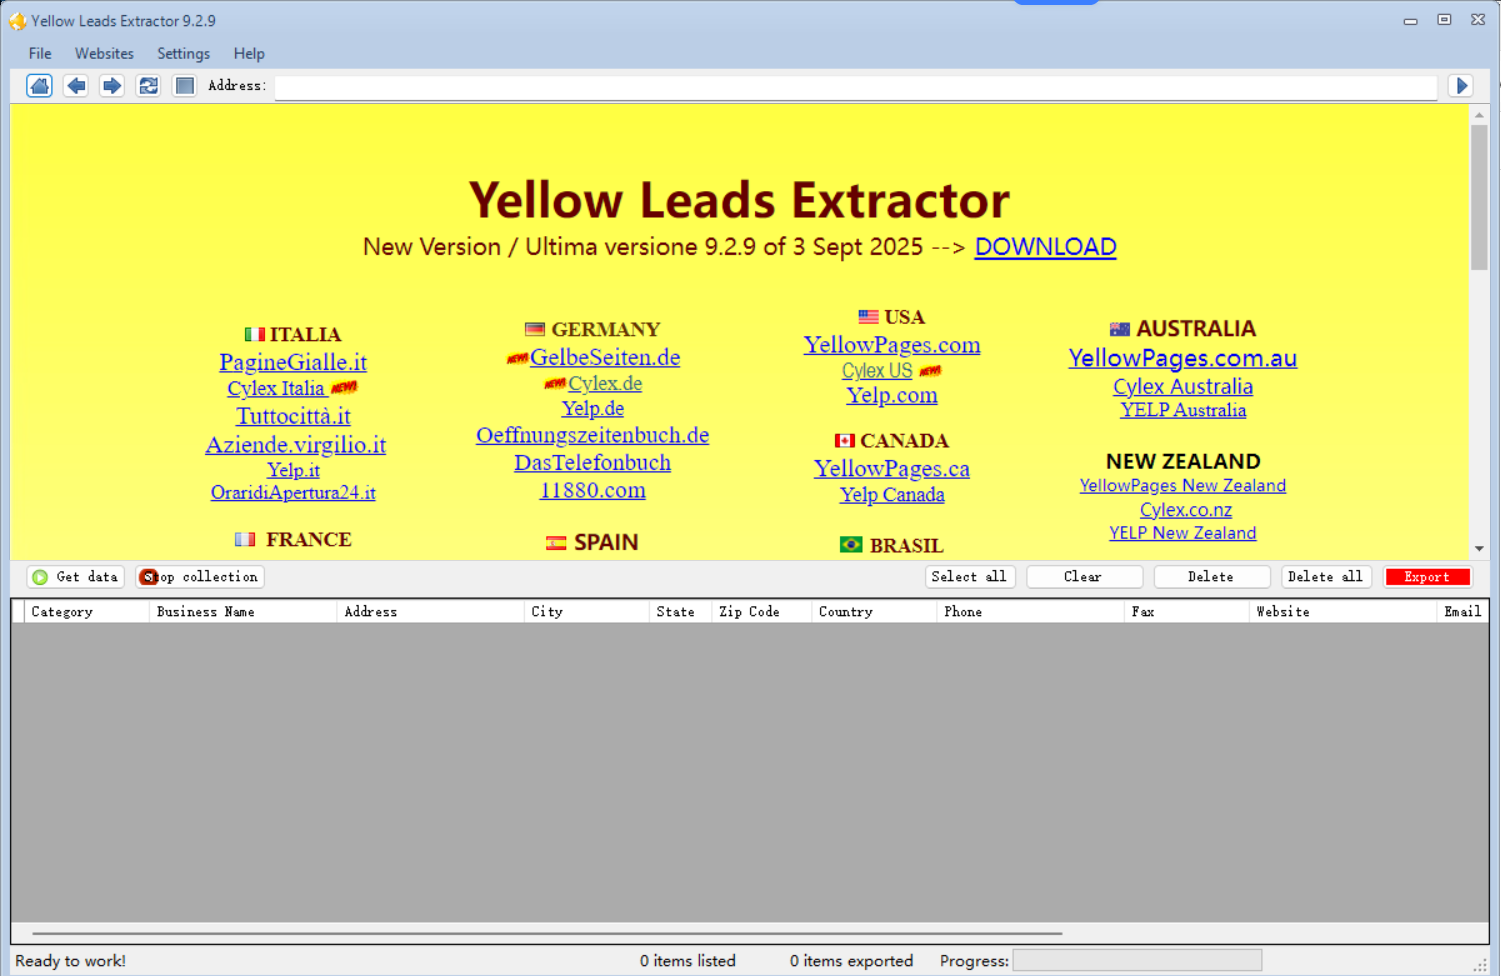Screen dimensions: 1501x976
Task: Open the Cylex.de link
Action: click(605, 384)
